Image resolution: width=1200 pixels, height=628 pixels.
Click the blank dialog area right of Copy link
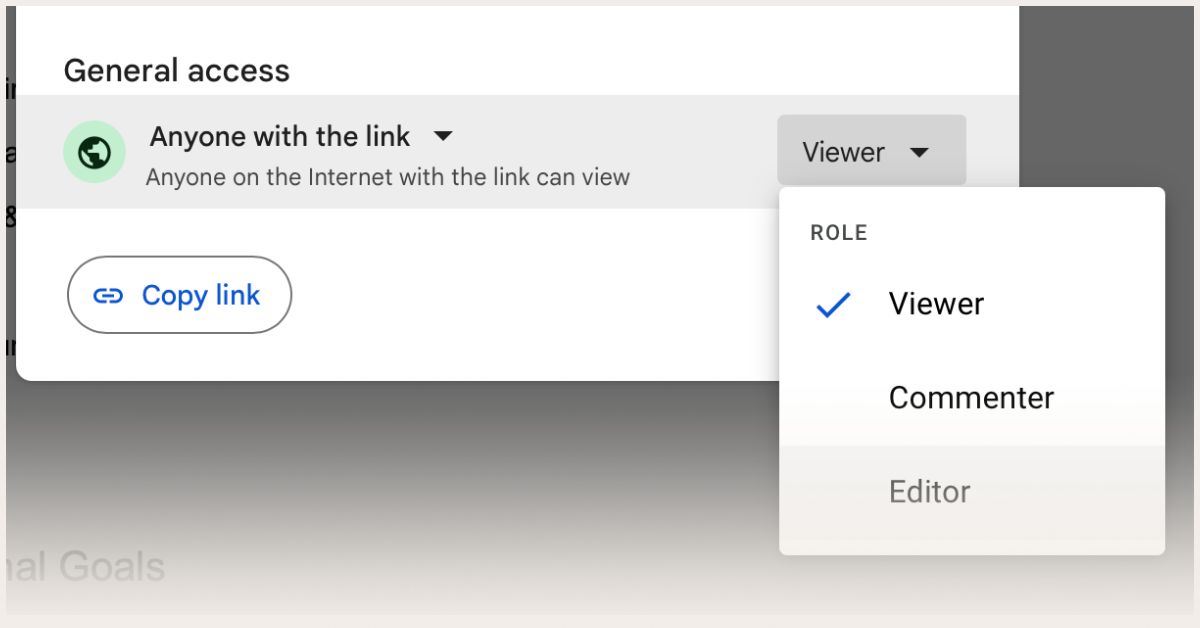point(530,295)
